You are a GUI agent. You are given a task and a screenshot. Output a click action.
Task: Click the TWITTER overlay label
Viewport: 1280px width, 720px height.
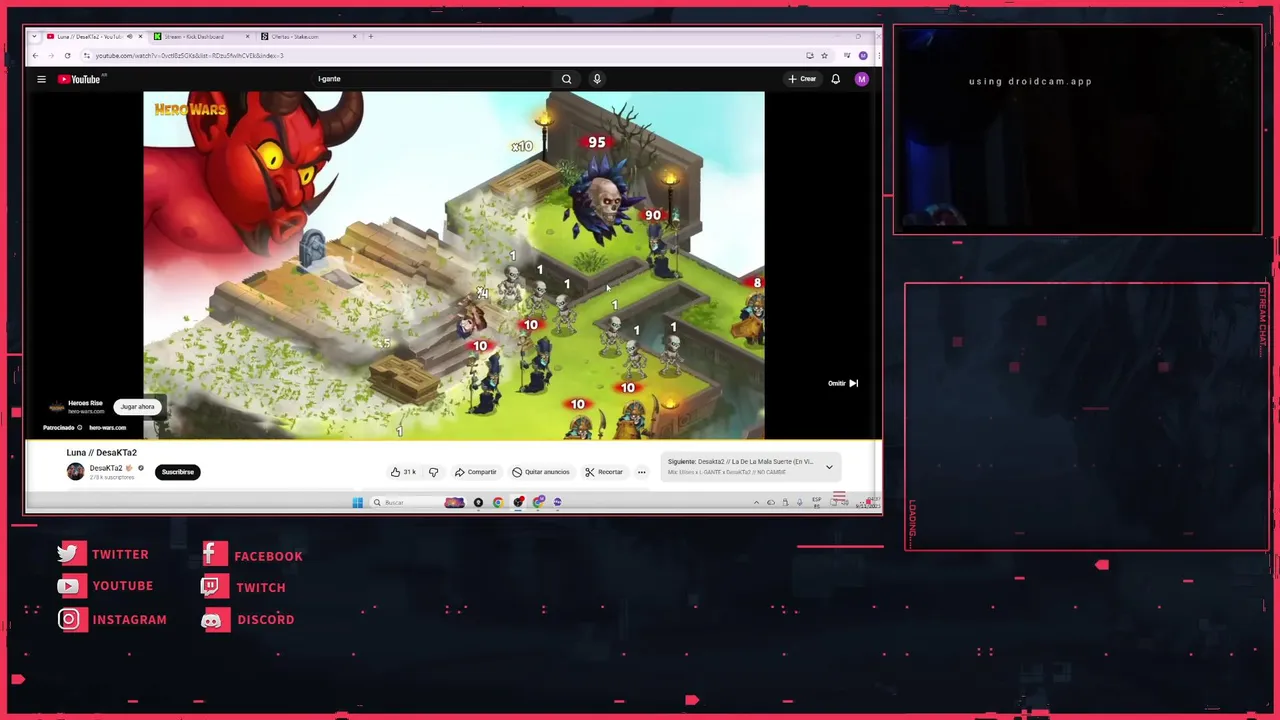(120, 554)
